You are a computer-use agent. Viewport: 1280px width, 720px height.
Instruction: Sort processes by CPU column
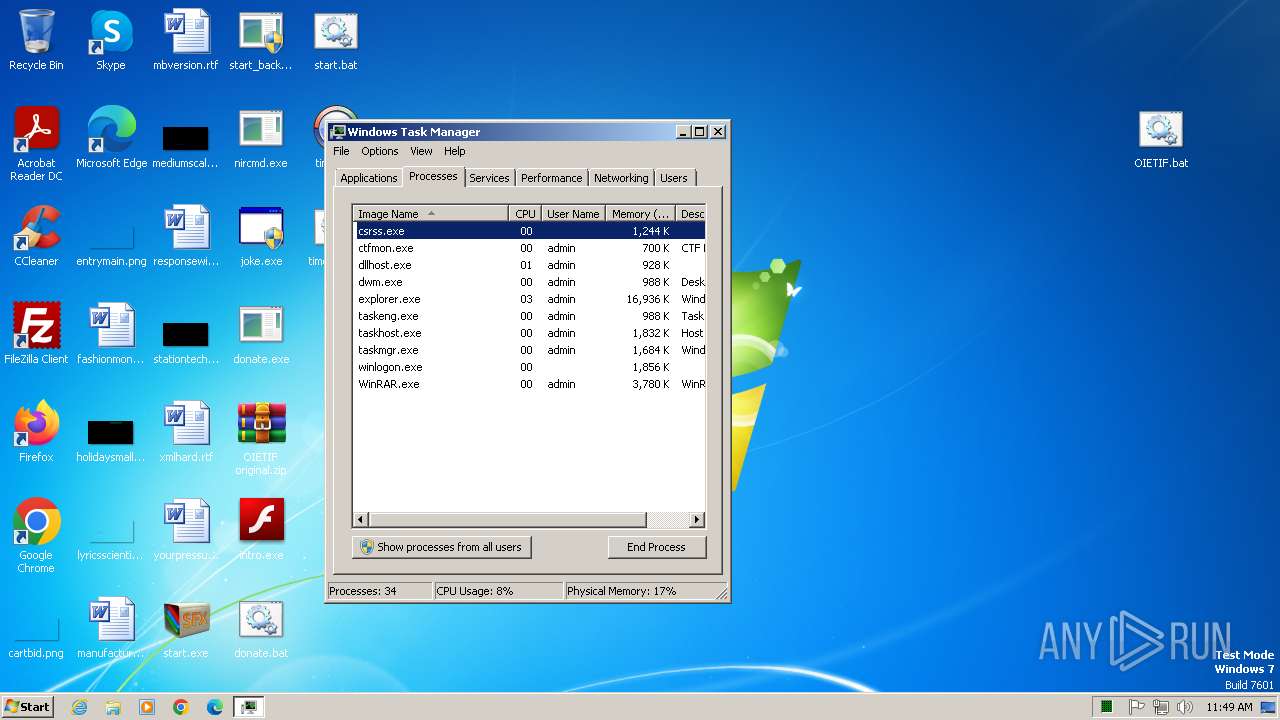point(525,214)
